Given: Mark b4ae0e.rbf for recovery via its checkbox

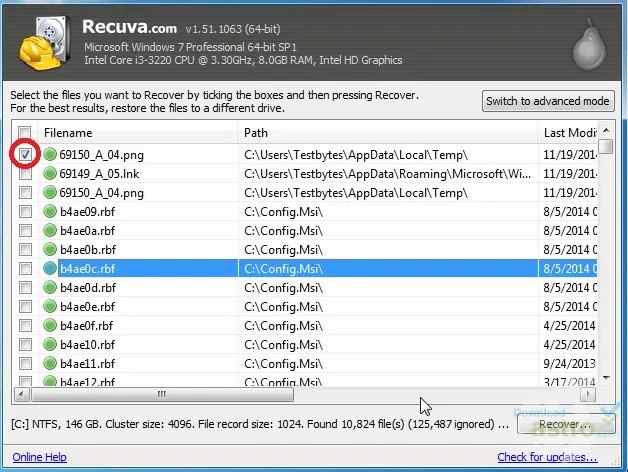Looking at the screenshot, I should [x=25, y=306].
